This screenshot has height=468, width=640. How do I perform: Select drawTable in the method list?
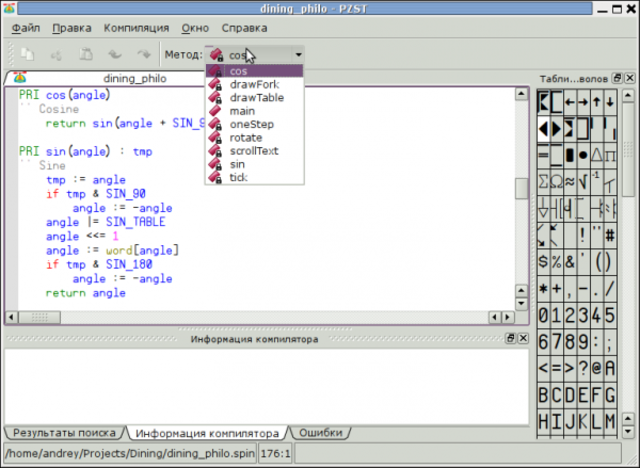pos(255,98)
